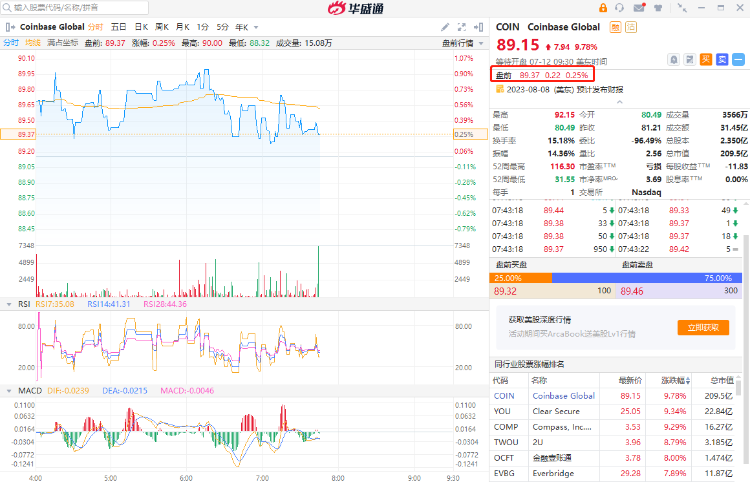Click the 89.46 pre-market ask price
This screenshot has width=750, height=482.
click(x=632, y=291)
